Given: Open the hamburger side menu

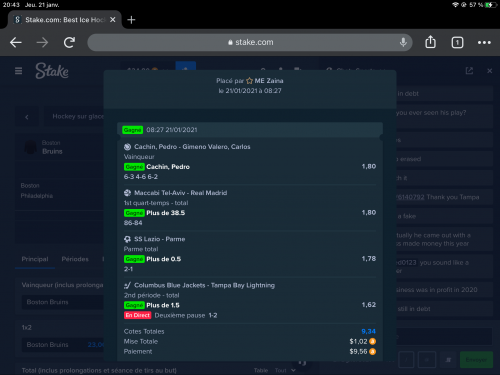Looking at the screenshot, I should pos(19,71).
